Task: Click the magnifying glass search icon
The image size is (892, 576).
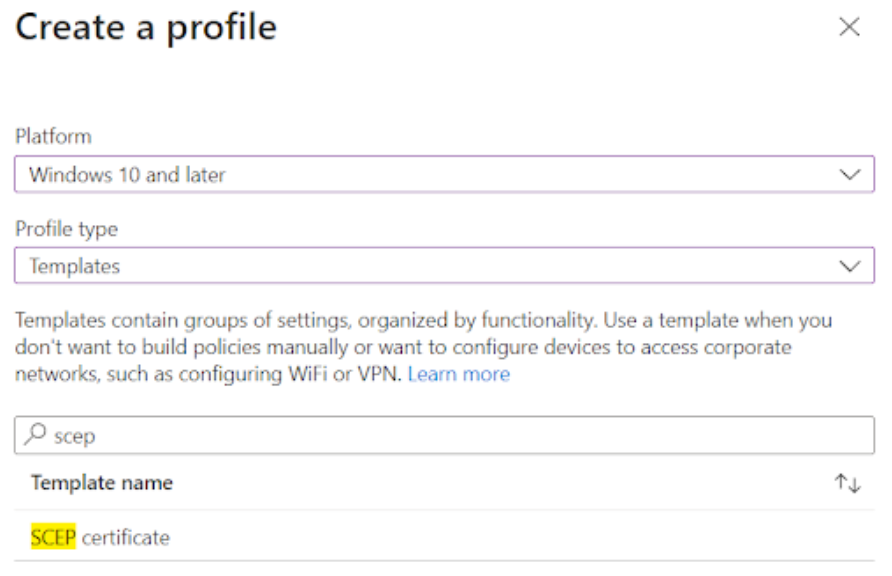Action: click(x=35, y=434)
